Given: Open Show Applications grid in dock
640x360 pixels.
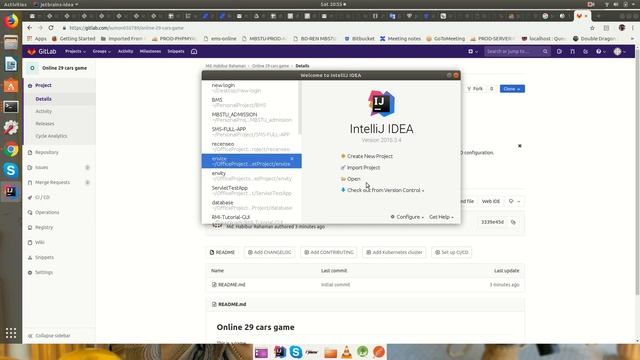Looking at the screenshot, I should [x=11, y=333].
